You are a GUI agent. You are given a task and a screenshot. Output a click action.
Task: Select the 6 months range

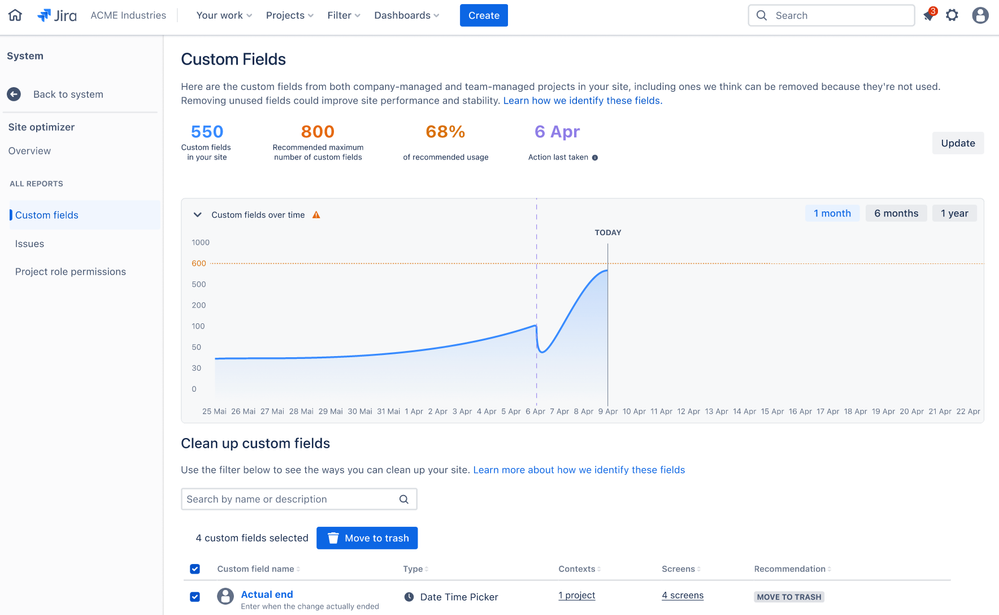click(896, 213)
